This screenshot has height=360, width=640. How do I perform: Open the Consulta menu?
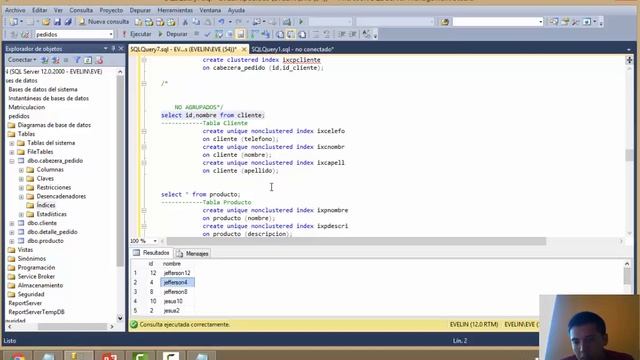(81, 10)
